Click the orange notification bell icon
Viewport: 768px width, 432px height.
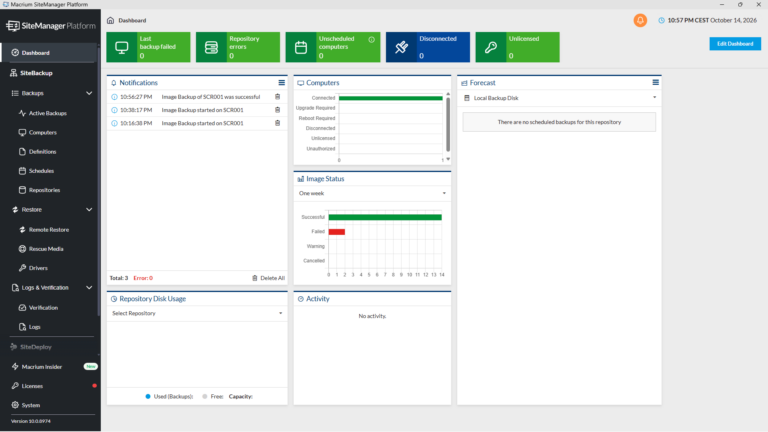point(640,20)
